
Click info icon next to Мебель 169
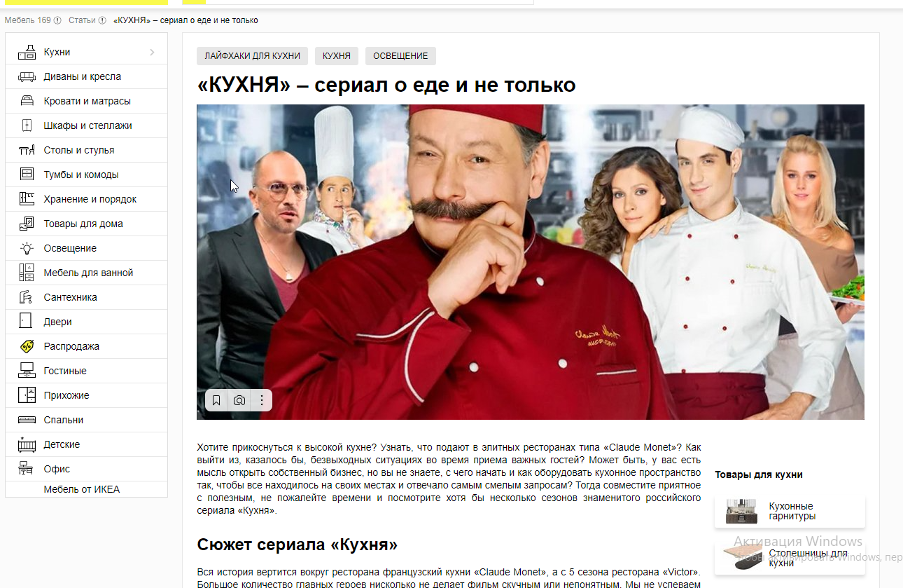[x=57, y=20]
